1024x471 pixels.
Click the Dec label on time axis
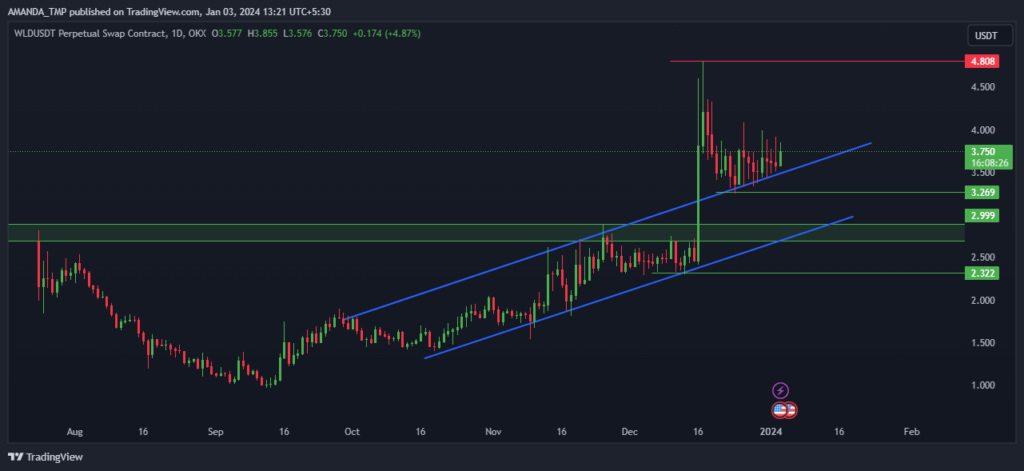630,432
